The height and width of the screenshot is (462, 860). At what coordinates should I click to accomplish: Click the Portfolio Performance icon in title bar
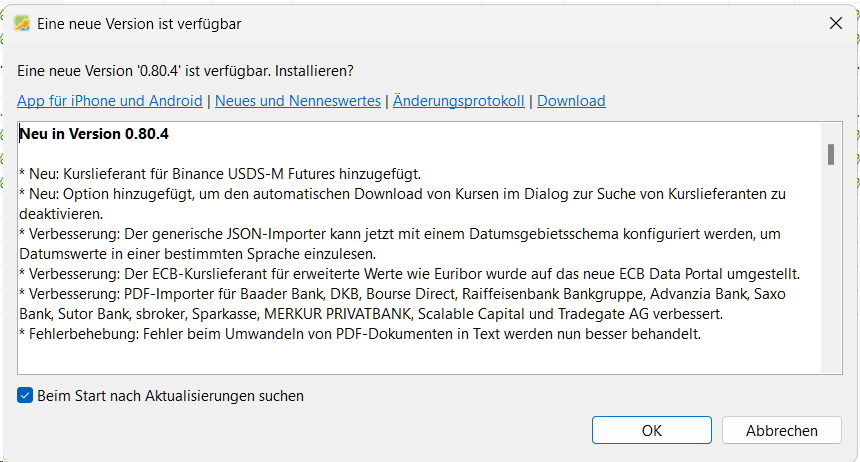[22, 23]
